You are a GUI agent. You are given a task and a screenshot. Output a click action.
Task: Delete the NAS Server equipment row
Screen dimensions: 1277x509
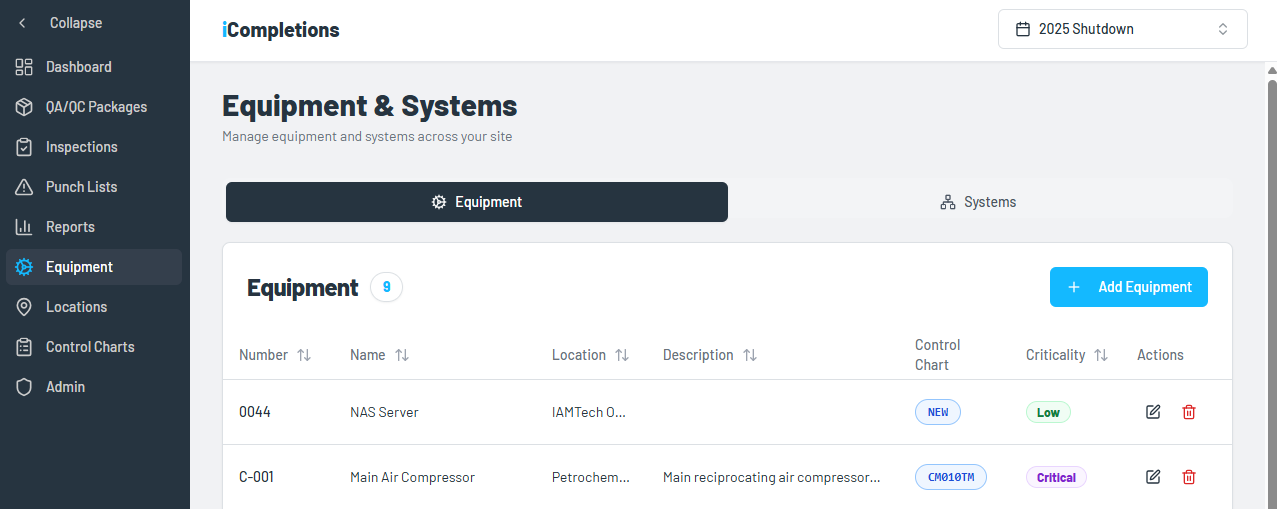[x=1189, y=412]
